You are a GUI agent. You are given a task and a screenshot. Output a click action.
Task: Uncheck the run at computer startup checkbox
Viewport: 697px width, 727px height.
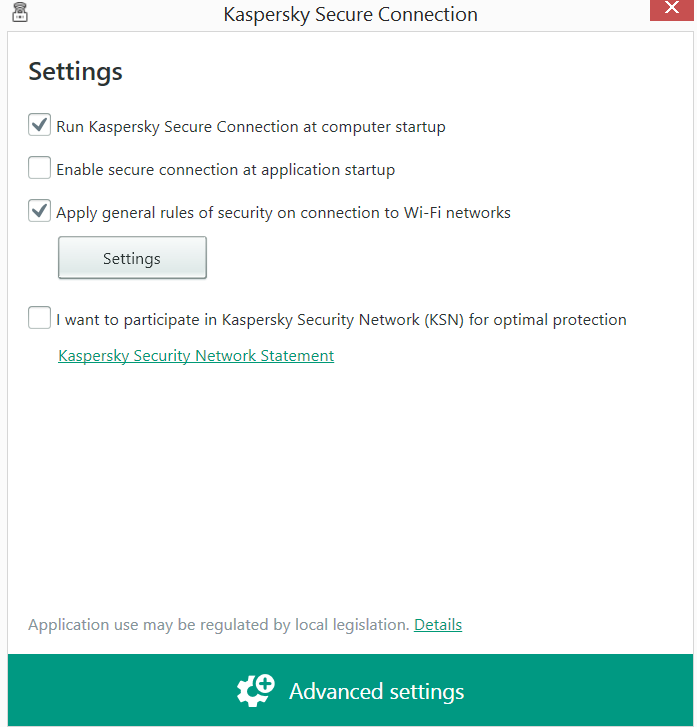point(40,126)
